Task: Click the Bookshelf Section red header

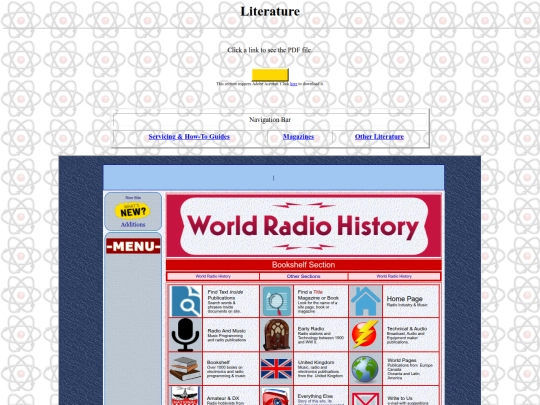Action: click(x=303, y=265)
